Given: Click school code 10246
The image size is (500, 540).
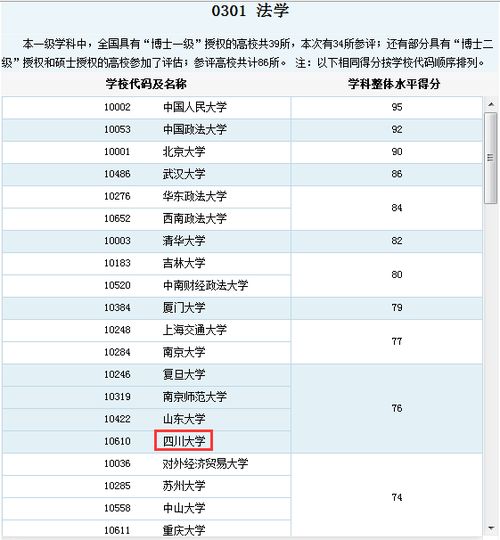Looking at the screenshot, I should 117,374.
